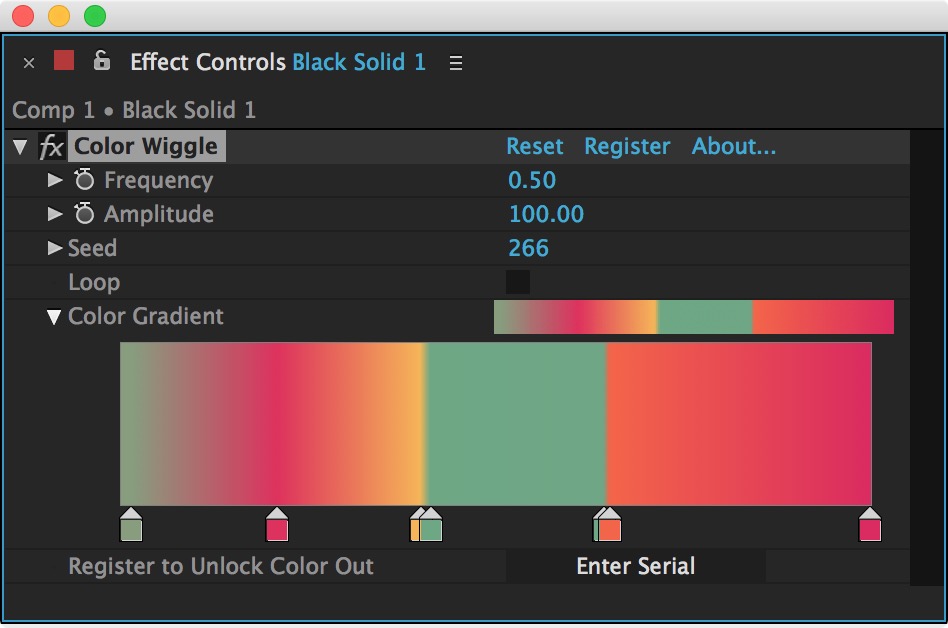Click the panel lock icon
The image size is (948, 628).
103,61
